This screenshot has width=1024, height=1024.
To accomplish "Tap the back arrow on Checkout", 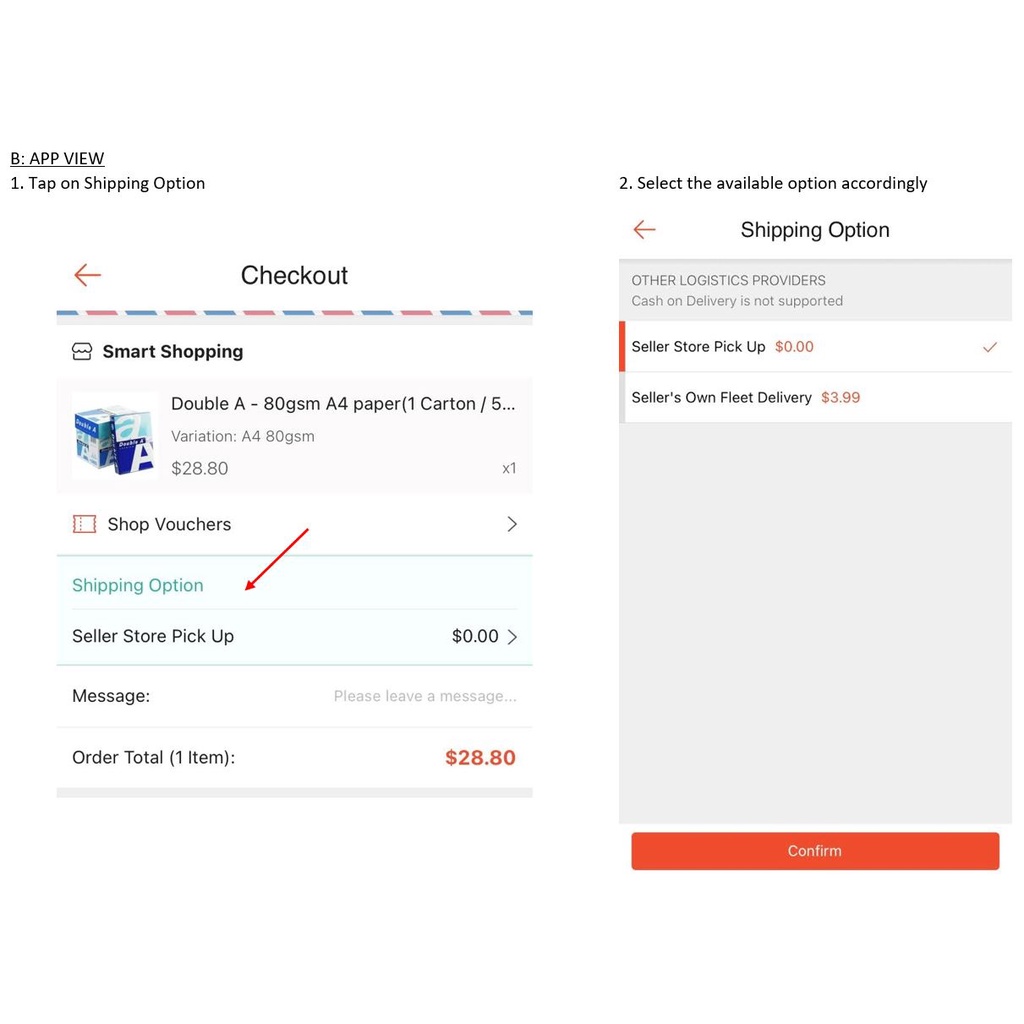I will pyautogui.click(x=88, y=275).
